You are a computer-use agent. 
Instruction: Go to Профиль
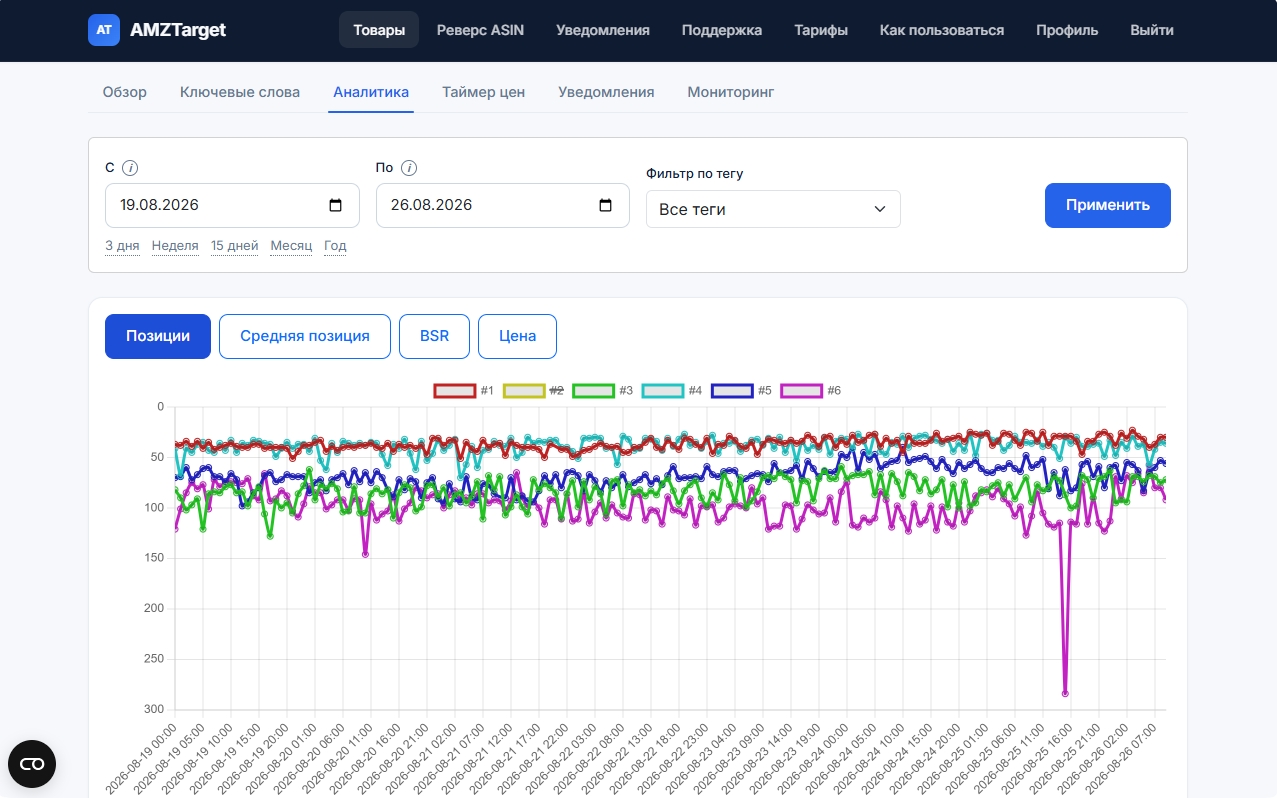1067,30
